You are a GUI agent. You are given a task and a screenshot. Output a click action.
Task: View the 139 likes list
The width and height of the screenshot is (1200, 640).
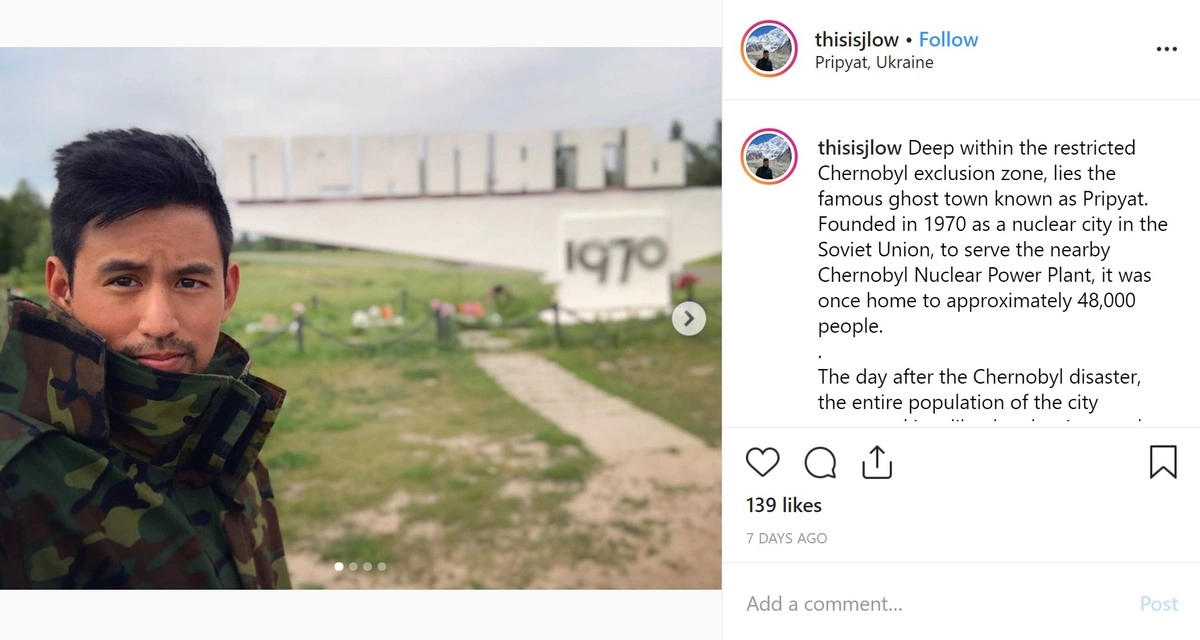click(784, 505)
